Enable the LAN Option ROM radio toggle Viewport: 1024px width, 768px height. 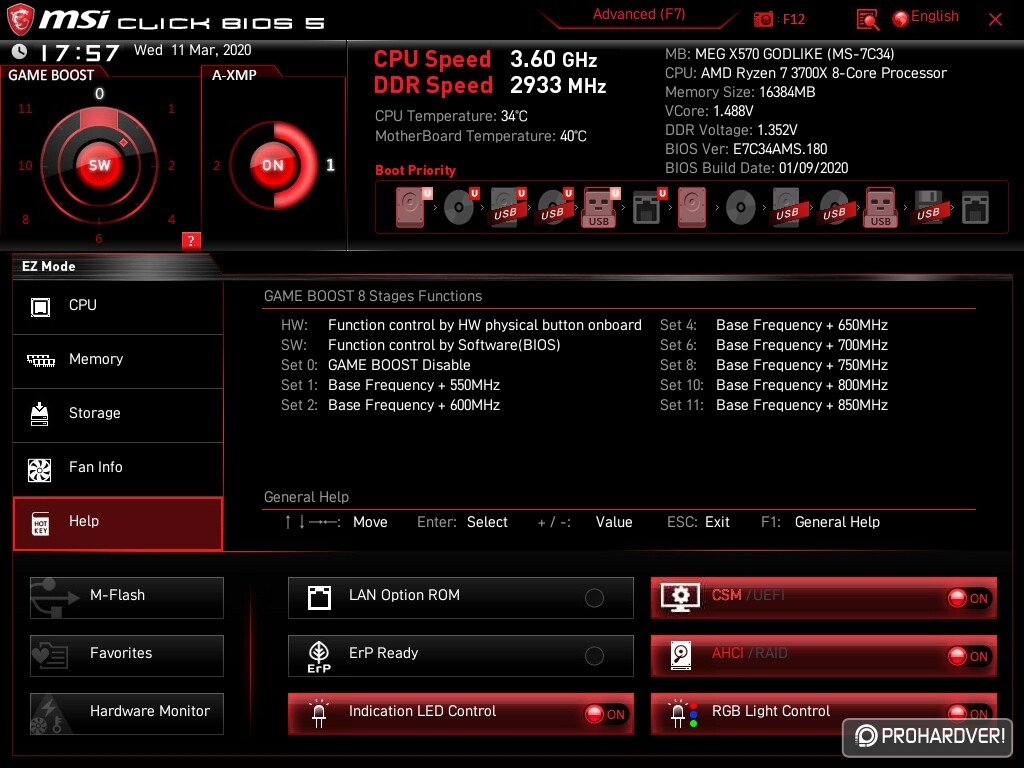(x=594, y=598)
